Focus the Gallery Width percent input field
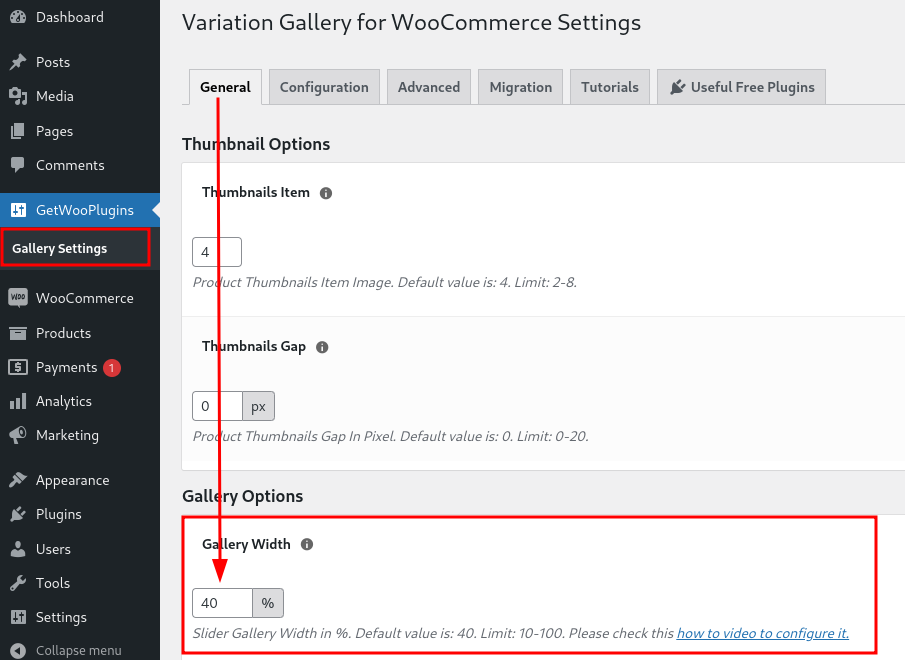905x660 pixels. (x=223, y=603)
